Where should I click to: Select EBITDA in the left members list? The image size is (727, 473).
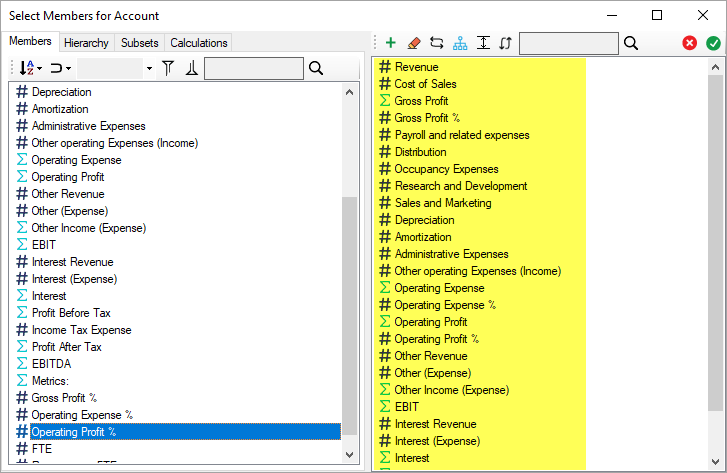point(51,364)
